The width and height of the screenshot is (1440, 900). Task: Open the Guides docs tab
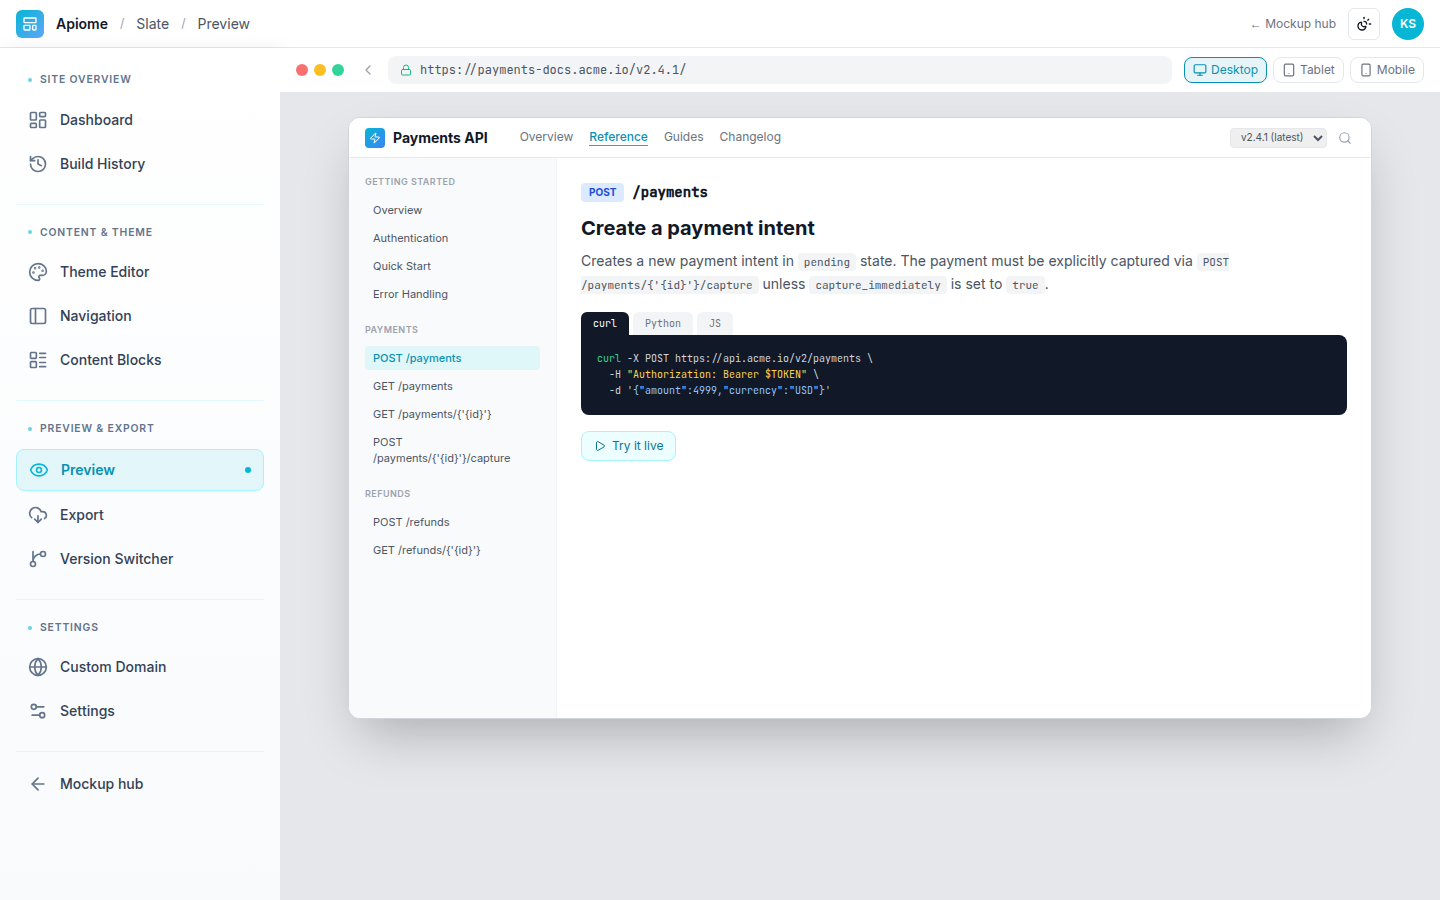(x=683, y=137)
